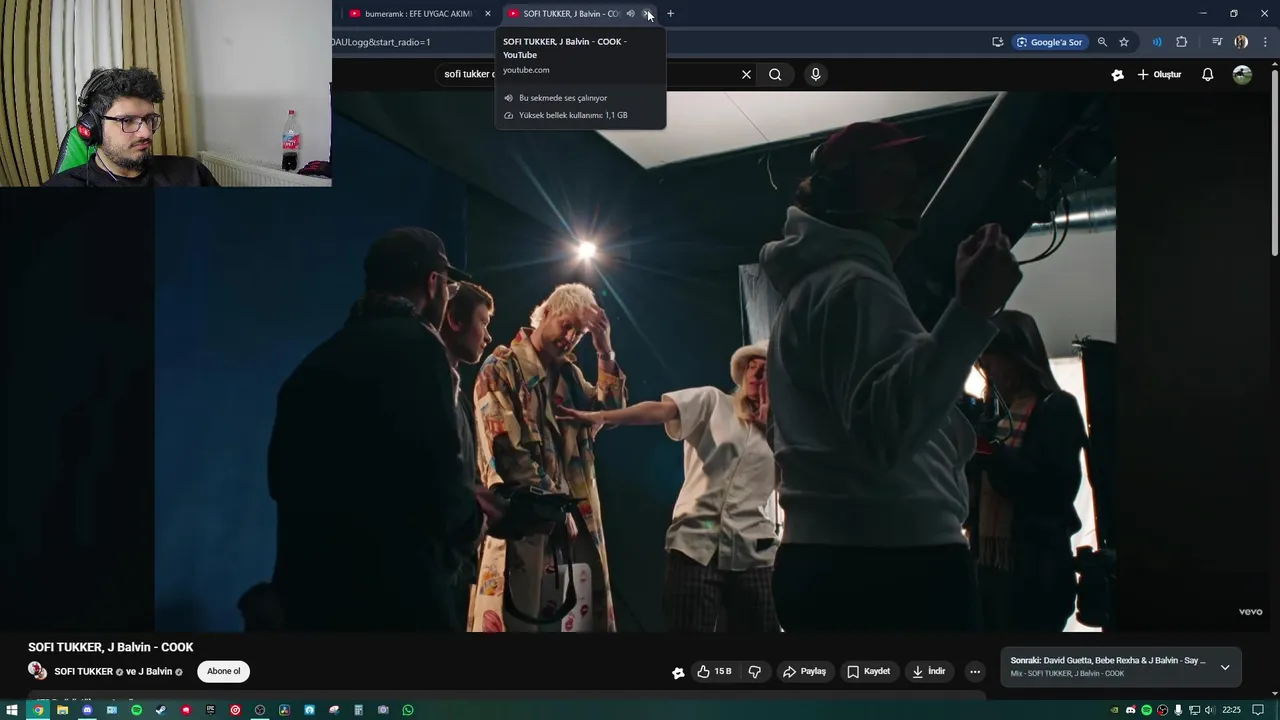The height and width of the screenshot is (720, 1280).
Task: Expand the Sonraki mix playlist chevron
Action: point(1225,667)
